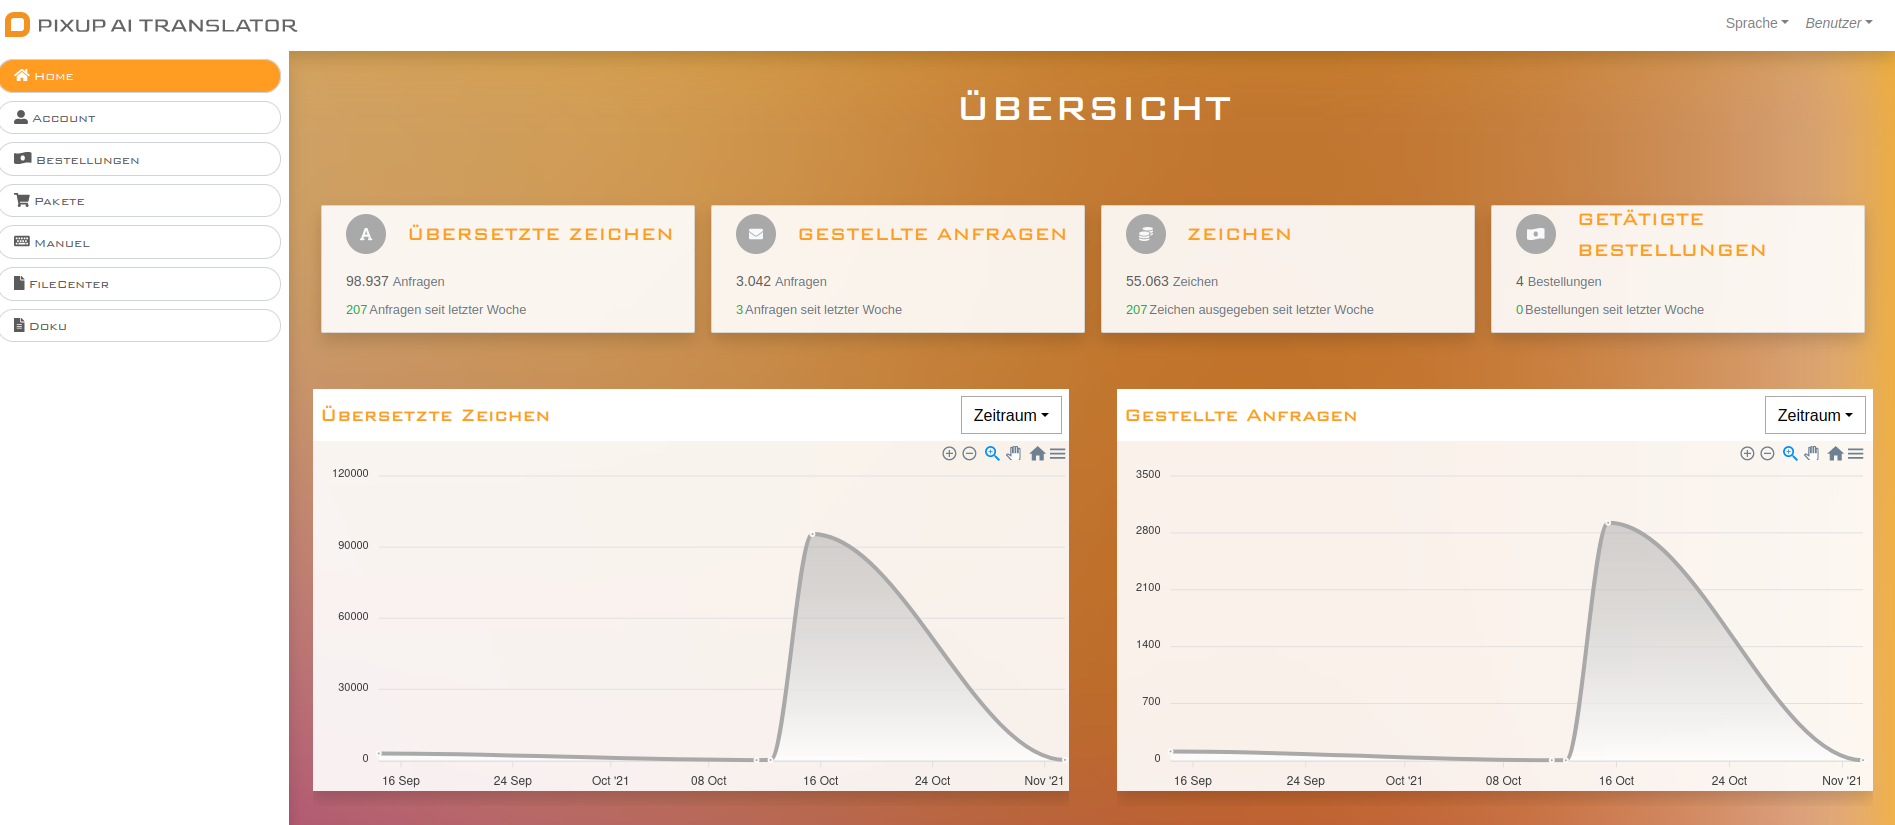Click zoom out icon on Übersetzte Zeichen chart
This screenshot has height=825, width=1895.
pos(969,454)
